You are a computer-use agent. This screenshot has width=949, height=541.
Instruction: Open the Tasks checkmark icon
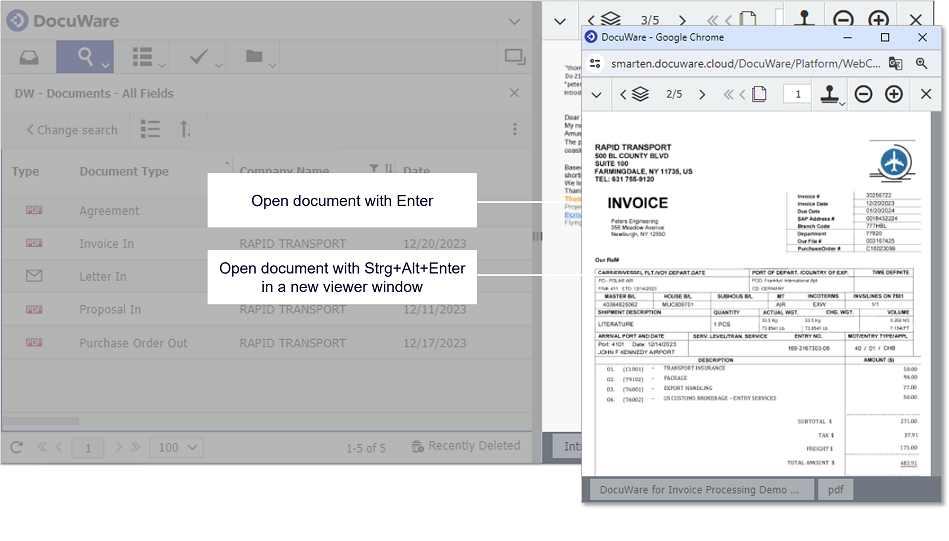tap(200, 57)
